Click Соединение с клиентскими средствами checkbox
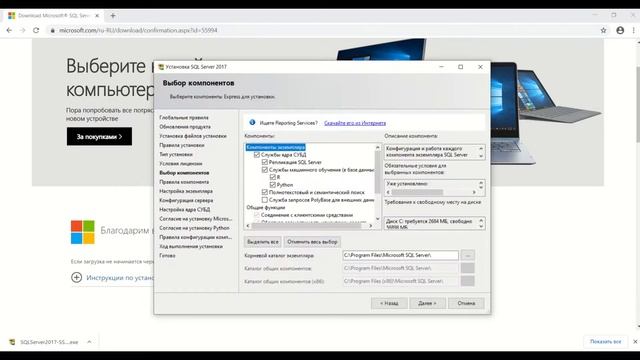The height and width of the screenshot is (360, 640). click(x=257, y=215)
